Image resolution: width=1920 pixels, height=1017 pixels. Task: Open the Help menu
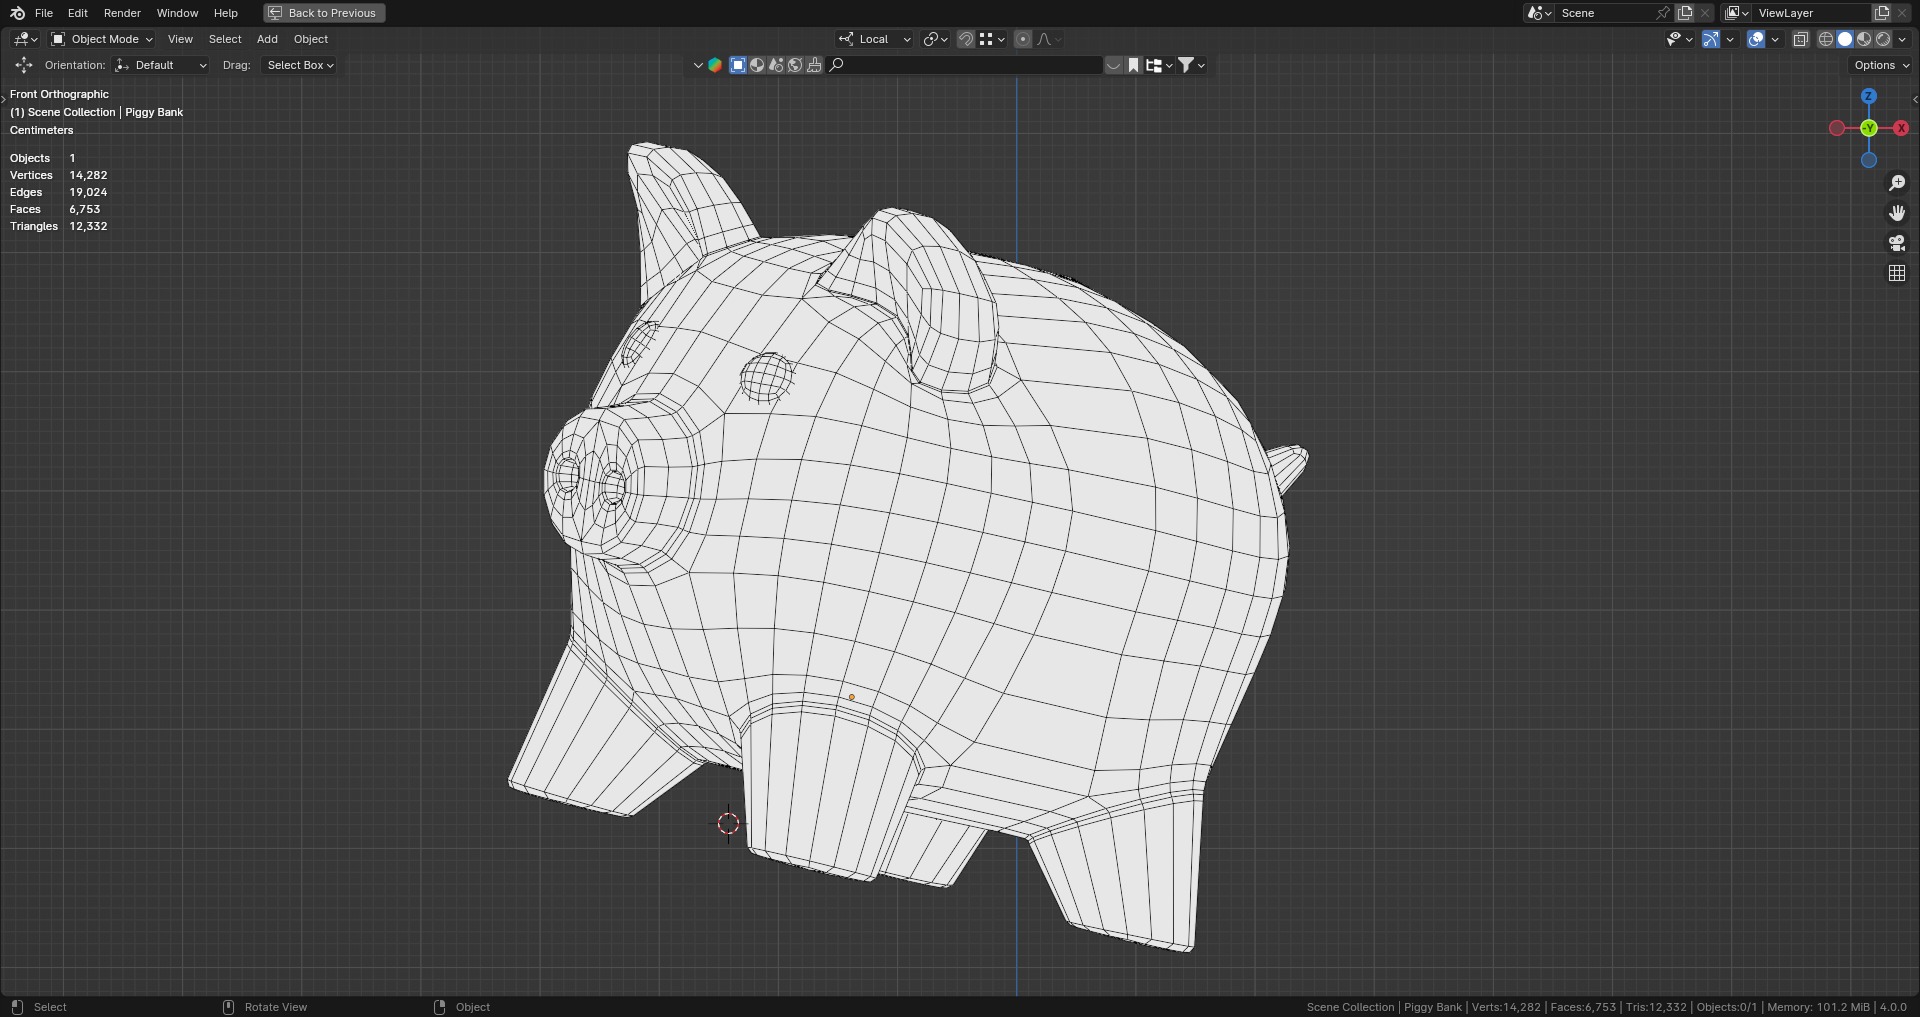pyautogui.click(x=226, y=13)
